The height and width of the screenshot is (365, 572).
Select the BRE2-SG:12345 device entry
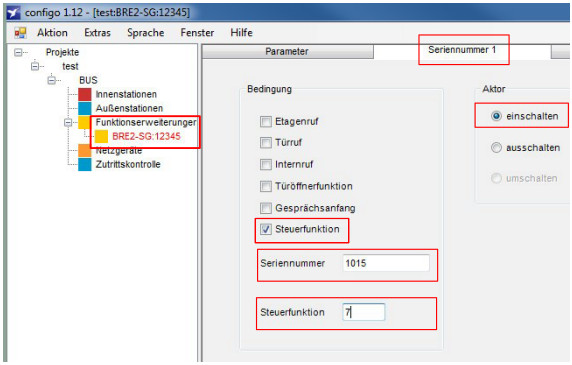tap(146, 137)
